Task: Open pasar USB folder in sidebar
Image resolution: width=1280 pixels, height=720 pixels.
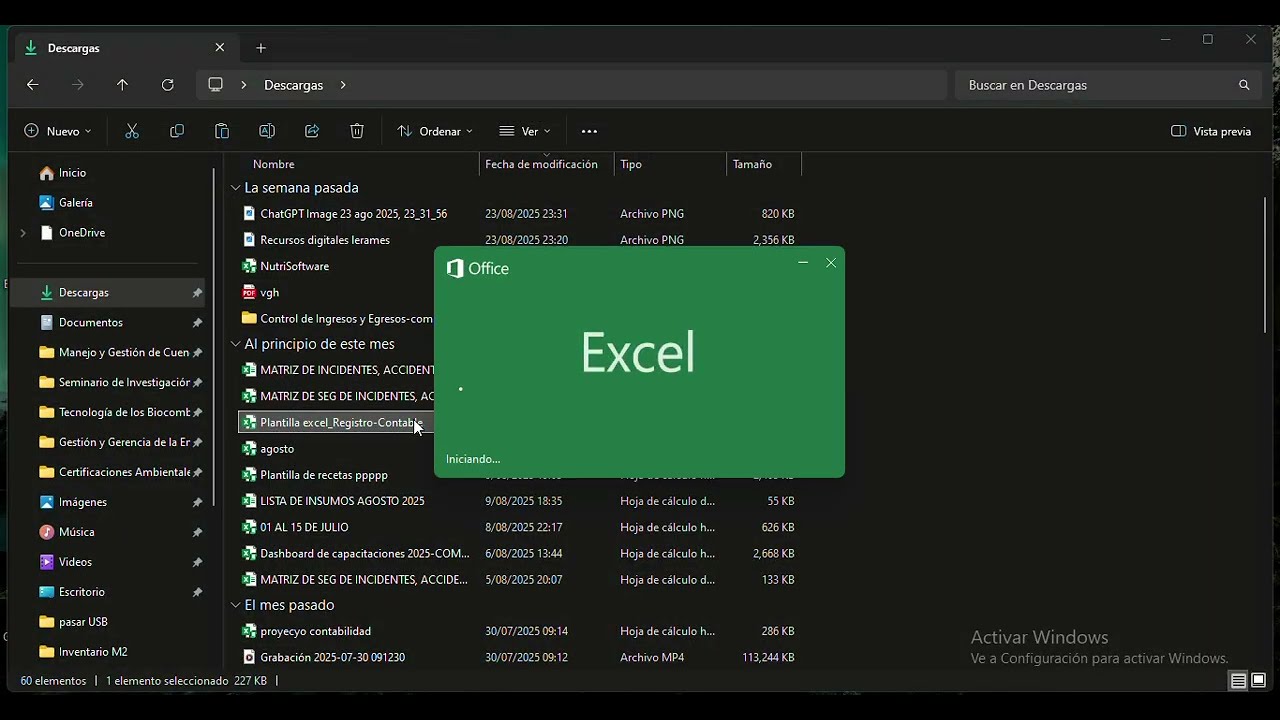Action: [x=83, y=622]
